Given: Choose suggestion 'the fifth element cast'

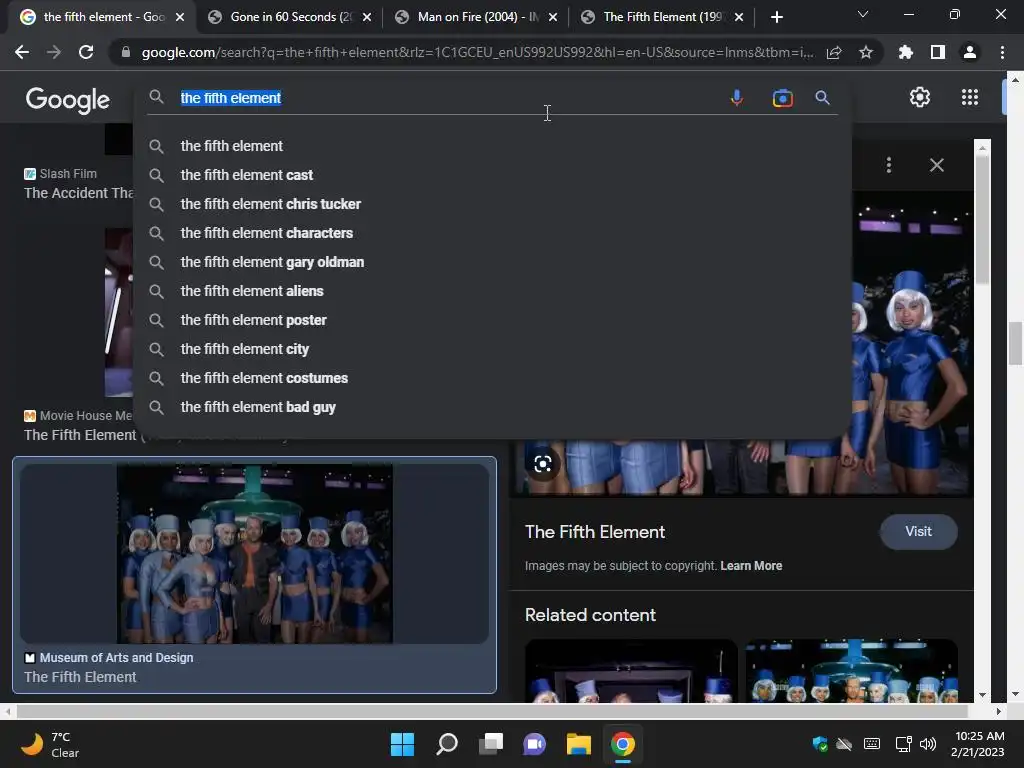Looking at the screenshot, I should point(492,175).
